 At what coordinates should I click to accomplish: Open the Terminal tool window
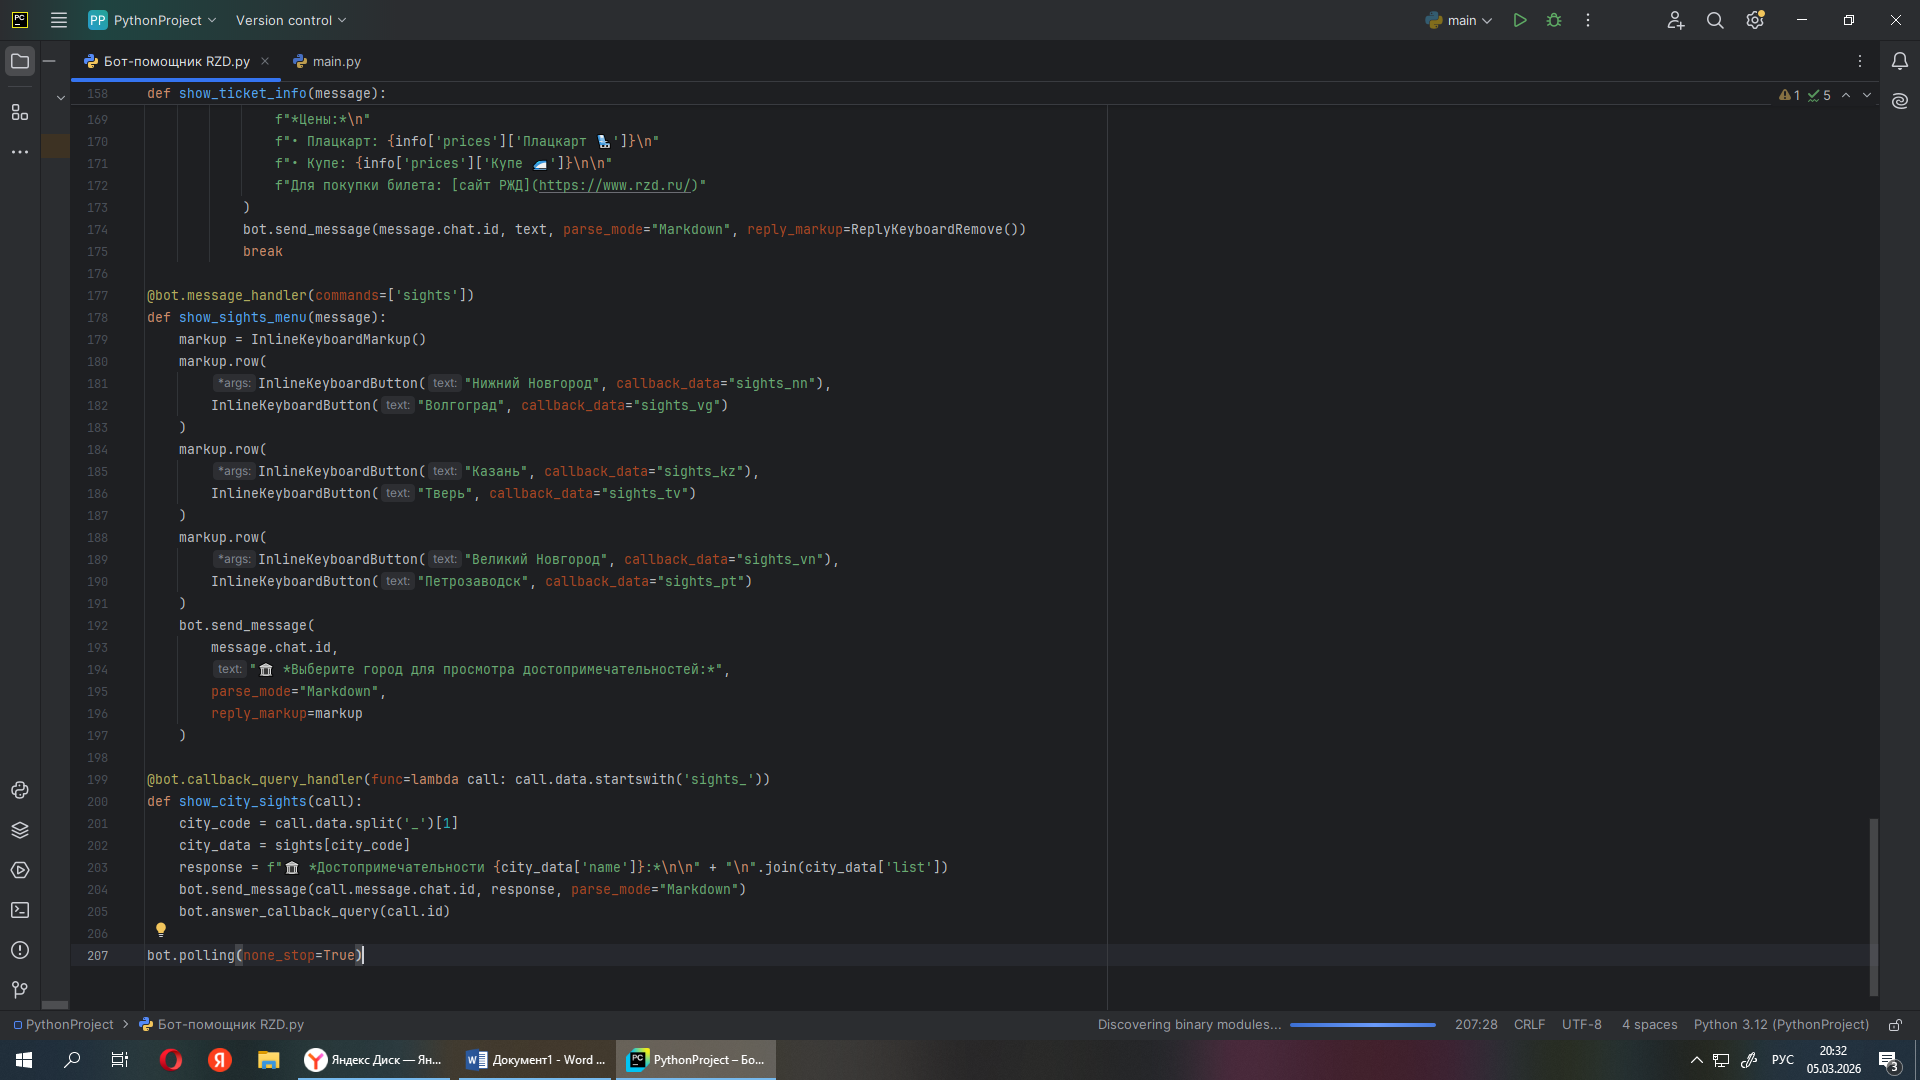pyautogui.click(x=20, y=910)
